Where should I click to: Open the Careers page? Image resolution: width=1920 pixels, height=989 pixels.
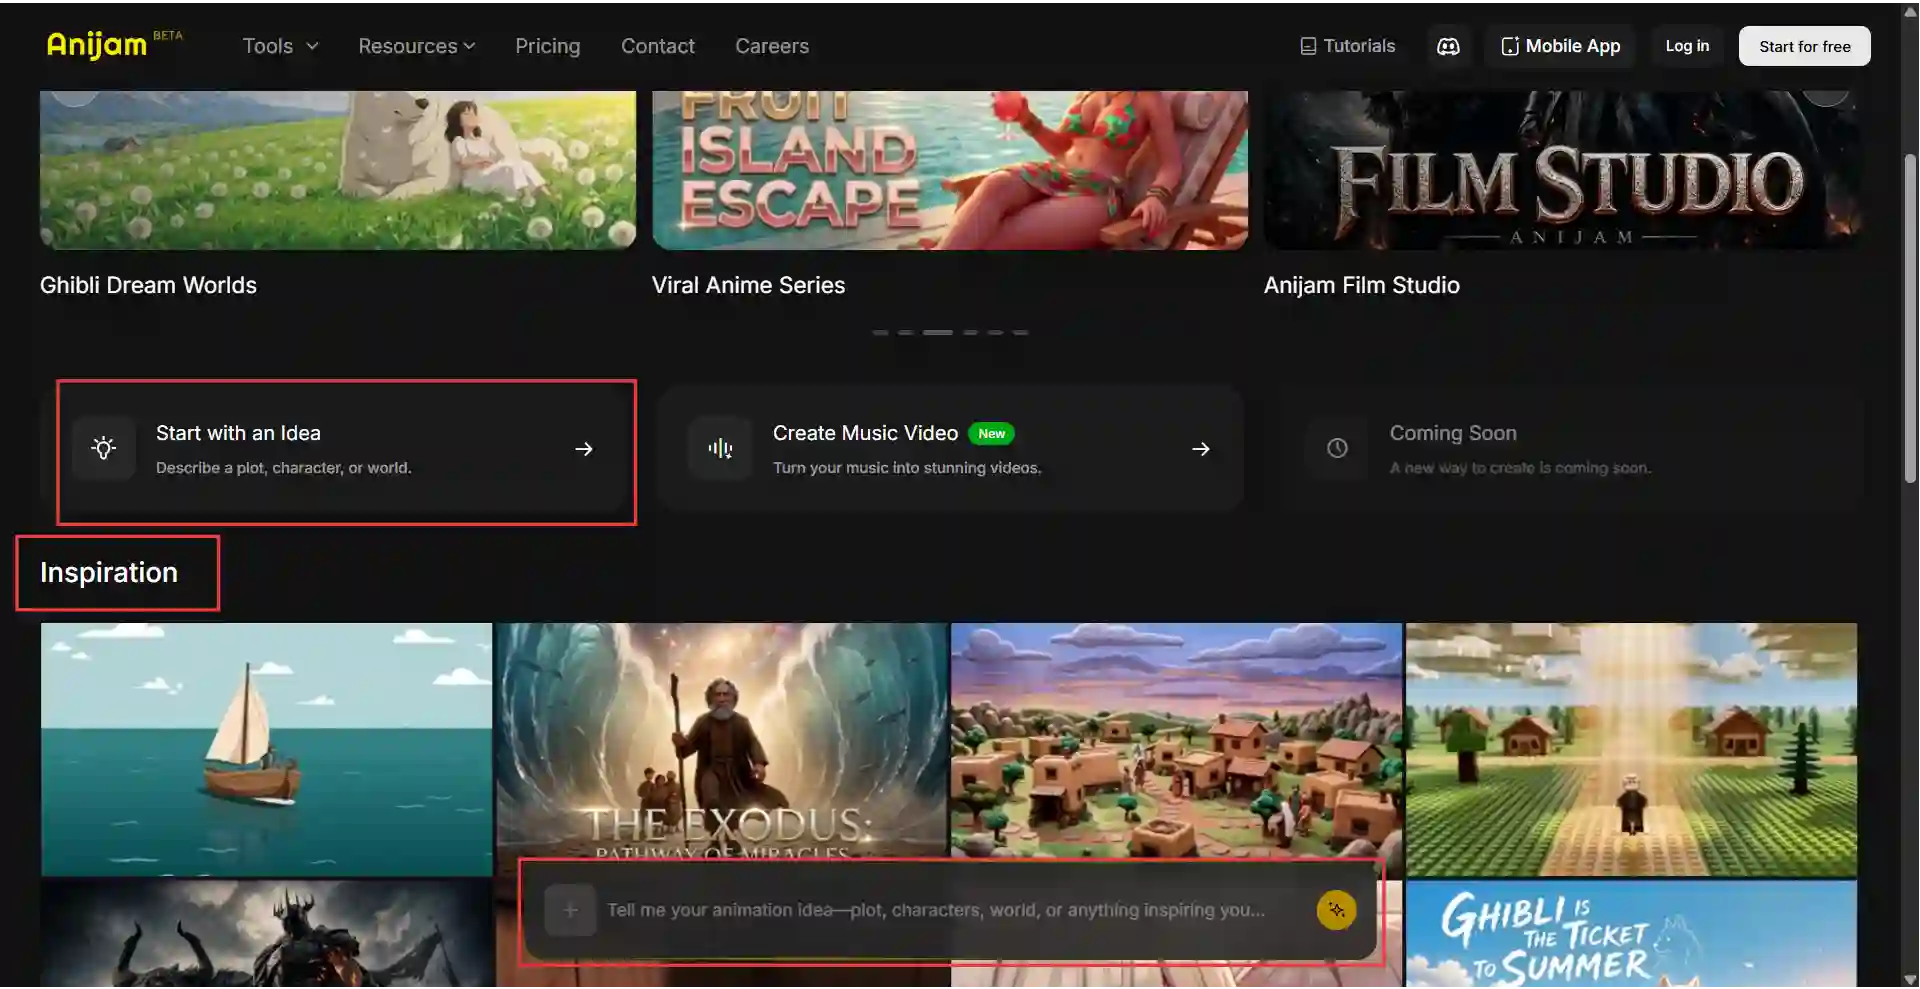772,46
